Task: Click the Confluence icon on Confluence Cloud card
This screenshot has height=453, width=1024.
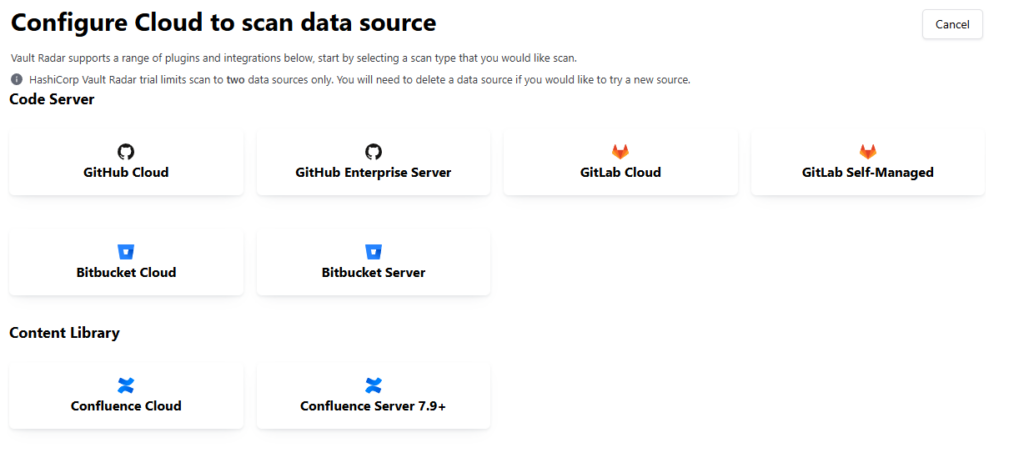Action: [125, 385]
